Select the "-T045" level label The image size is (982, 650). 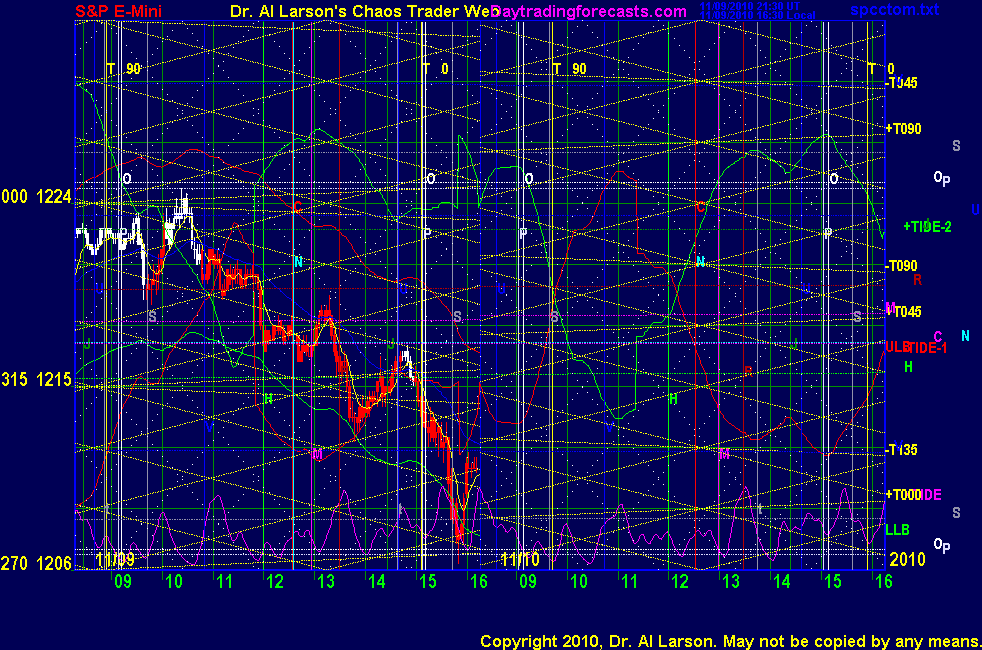click(902, 83)
